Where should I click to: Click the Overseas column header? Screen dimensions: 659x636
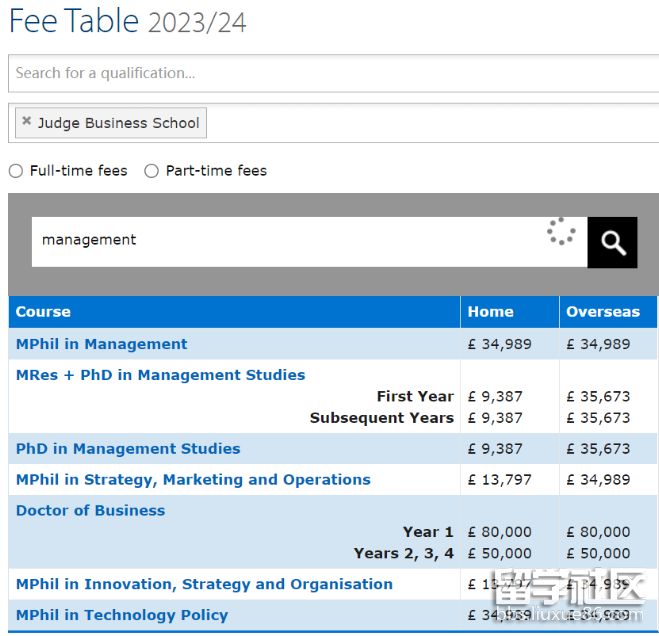(x=602, y=312)
